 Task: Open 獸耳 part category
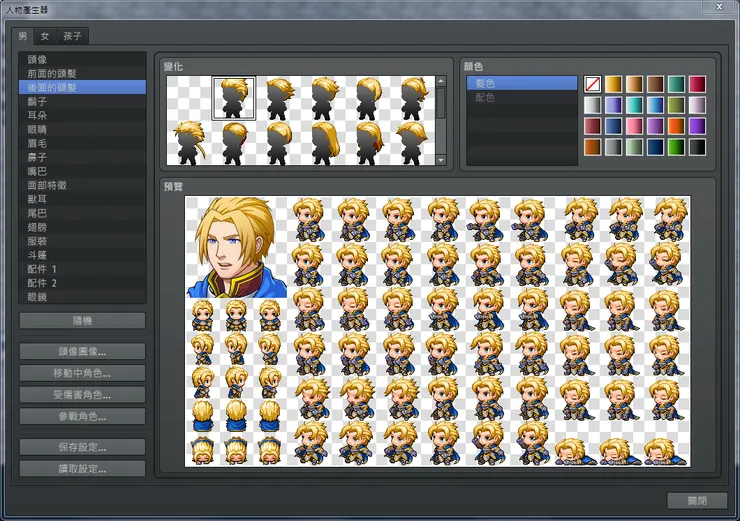tap(82, 199)
